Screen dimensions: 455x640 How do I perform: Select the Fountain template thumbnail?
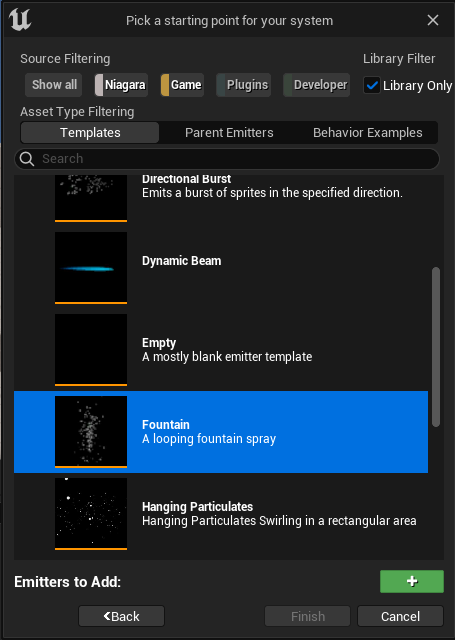pyautogui.click(x=91, y=431)
